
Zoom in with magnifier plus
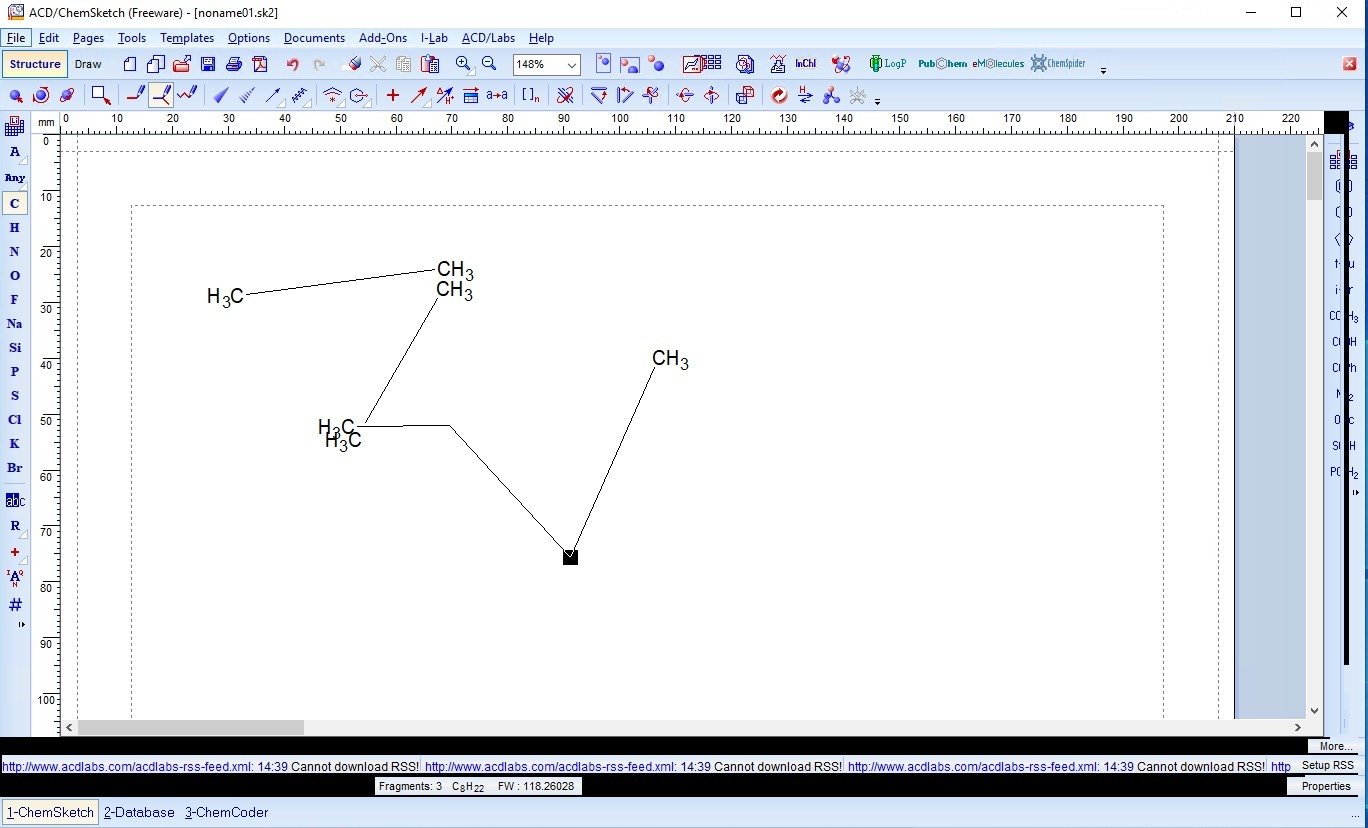click(463, 64)
